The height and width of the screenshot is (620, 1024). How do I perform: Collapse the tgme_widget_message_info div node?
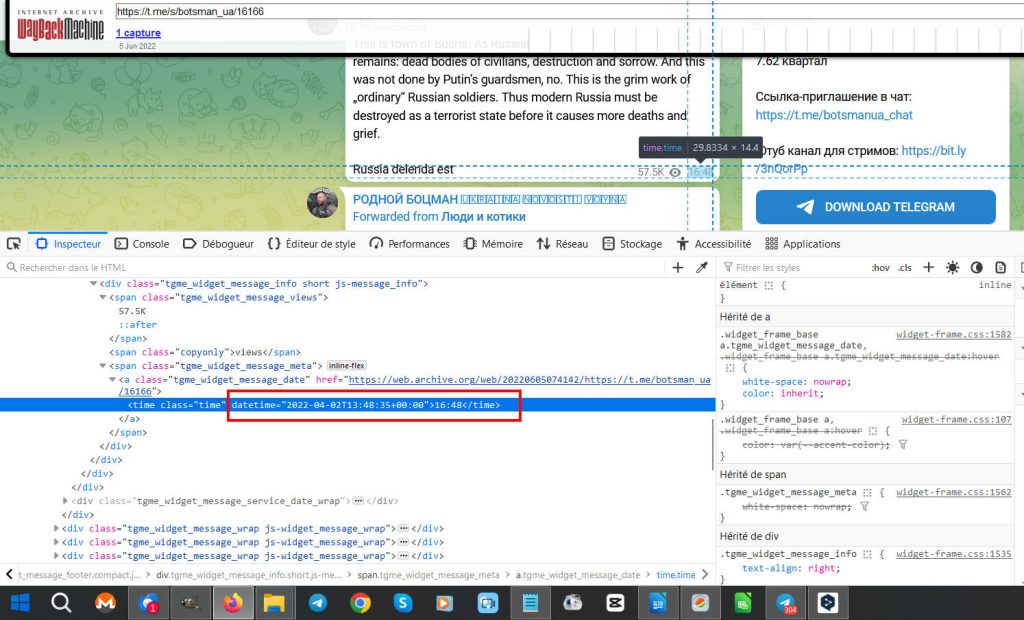point(93,284)
